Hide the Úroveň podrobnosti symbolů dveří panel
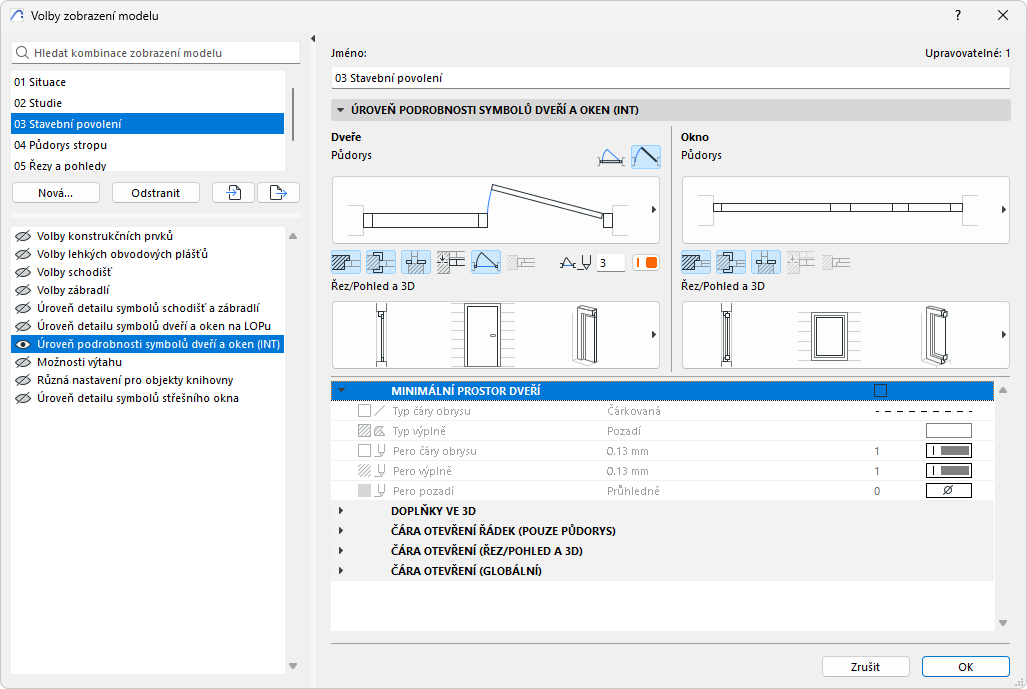The image size is (1027, 689). [x=23, y=344]
